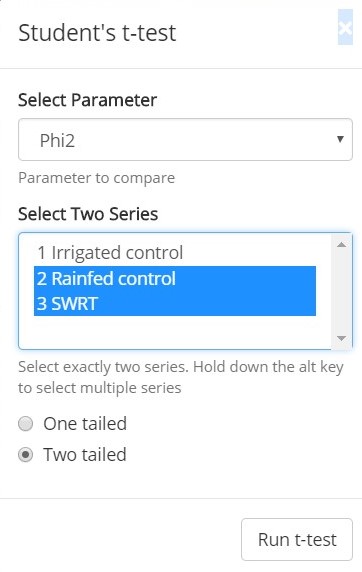The width and height of the screenshot is (362, 572).
Task: Click the Select Two Series label
Action: tap(88, 214)
